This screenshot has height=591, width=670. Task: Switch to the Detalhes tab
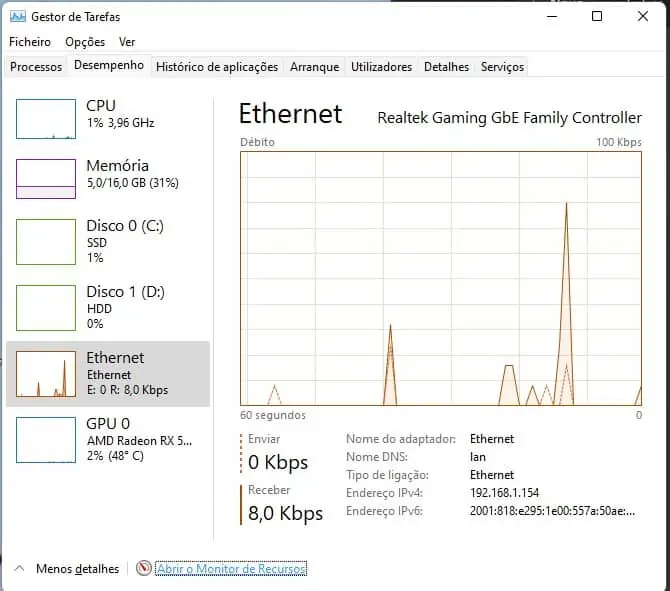pos(446,67)
